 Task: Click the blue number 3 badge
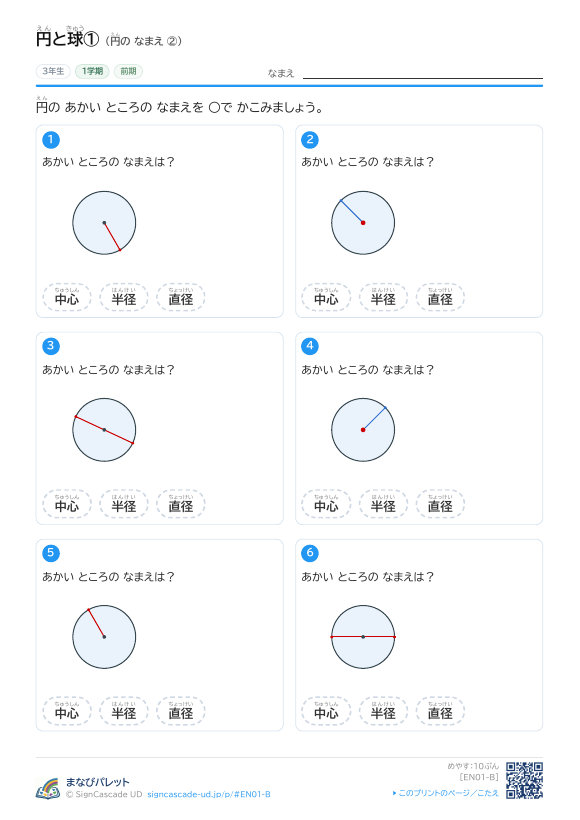pyautogui.click(x=51, y=346)
